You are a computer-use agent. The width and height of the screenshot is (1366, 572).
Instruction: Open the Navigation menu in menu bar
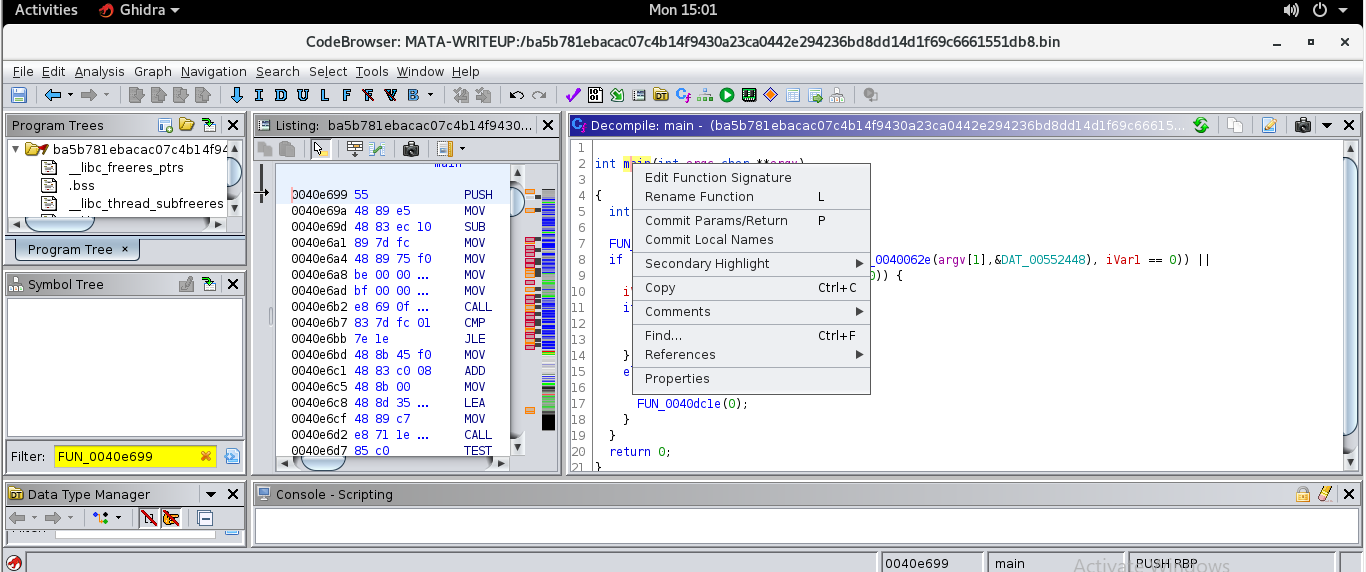214,72
